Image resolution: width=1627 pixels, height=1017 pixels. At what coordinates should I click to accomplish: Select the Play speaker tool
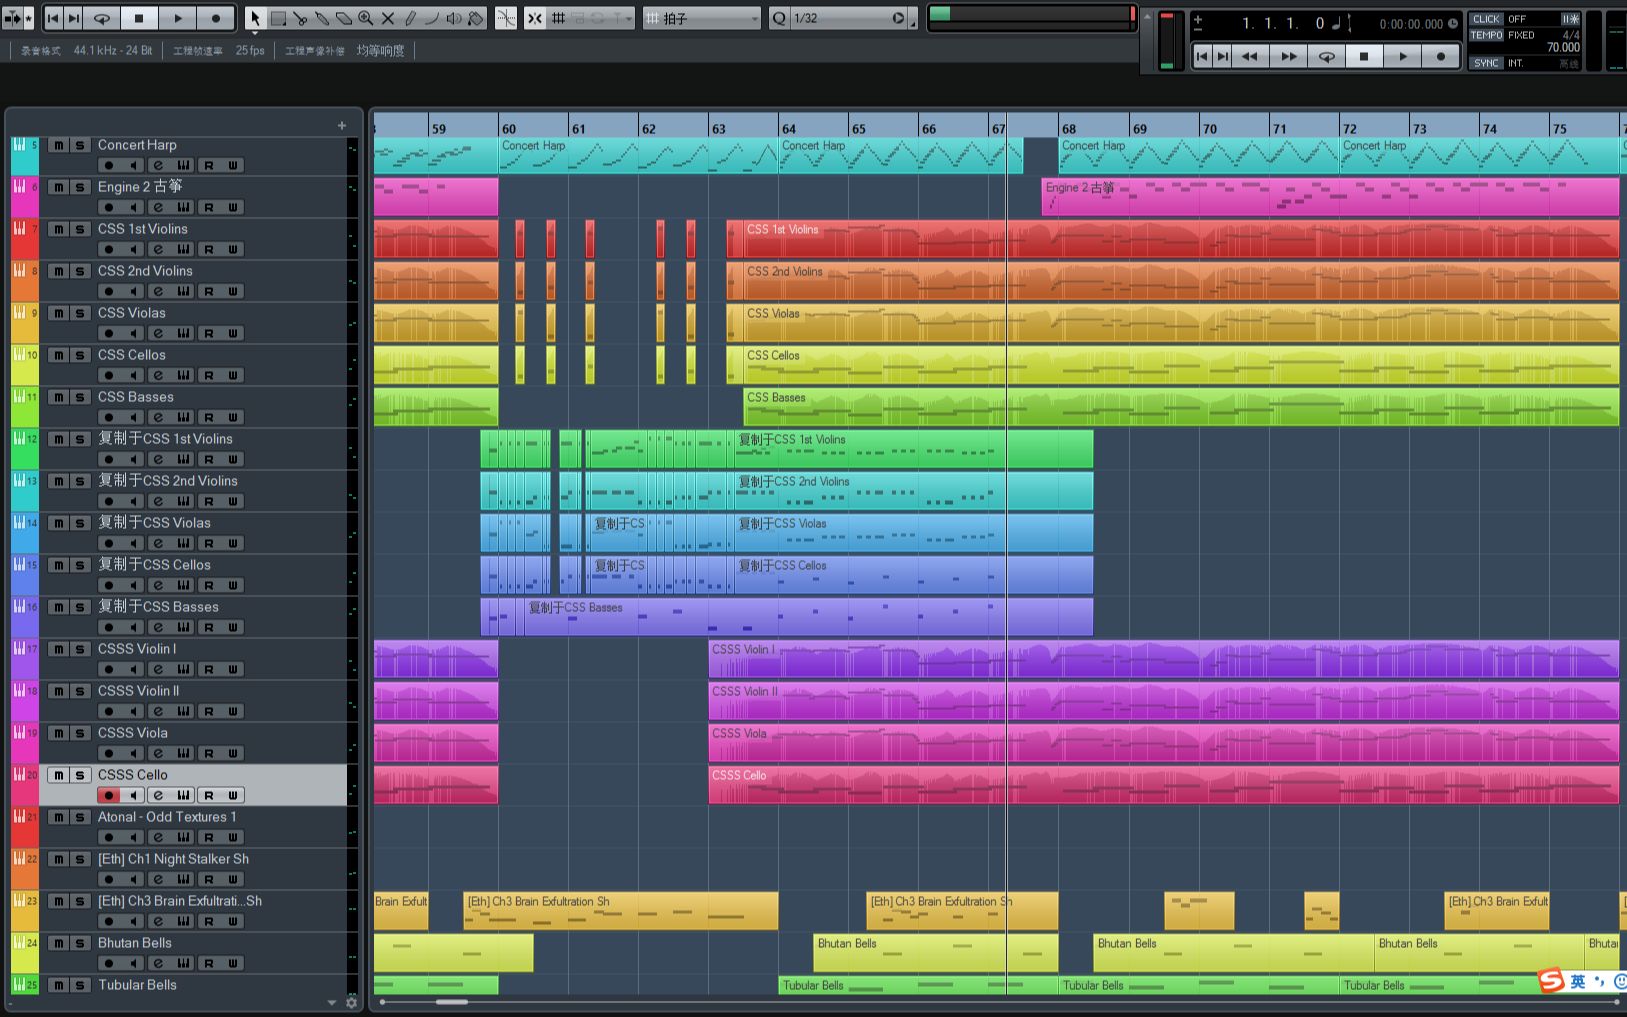(454, 18)
